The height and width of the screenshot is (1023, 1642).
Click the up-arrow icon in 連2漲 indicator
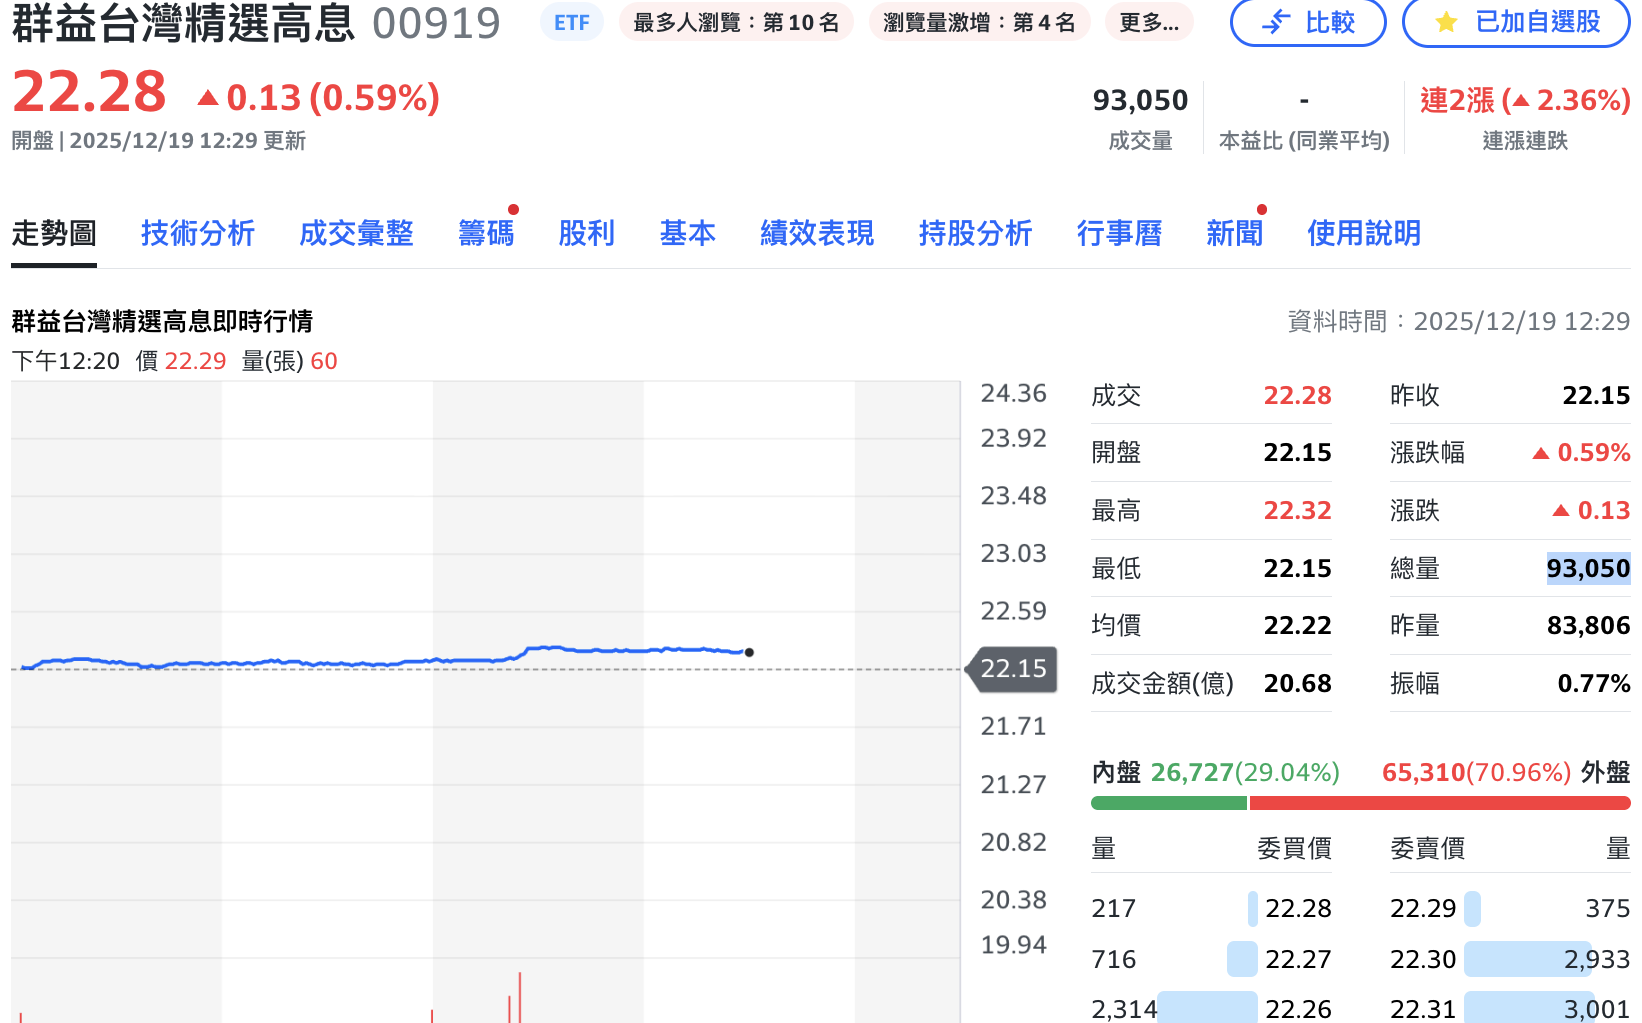pyautogui.click(x=1519, y=101)
